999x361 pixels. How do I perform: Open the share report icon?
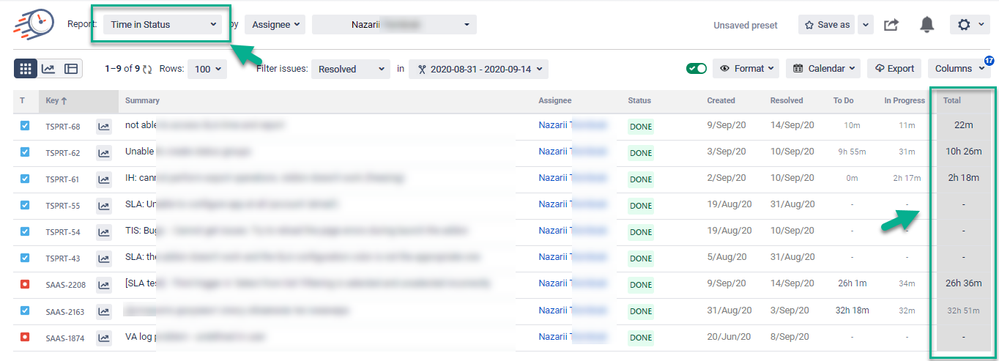[x=891, y=25]
